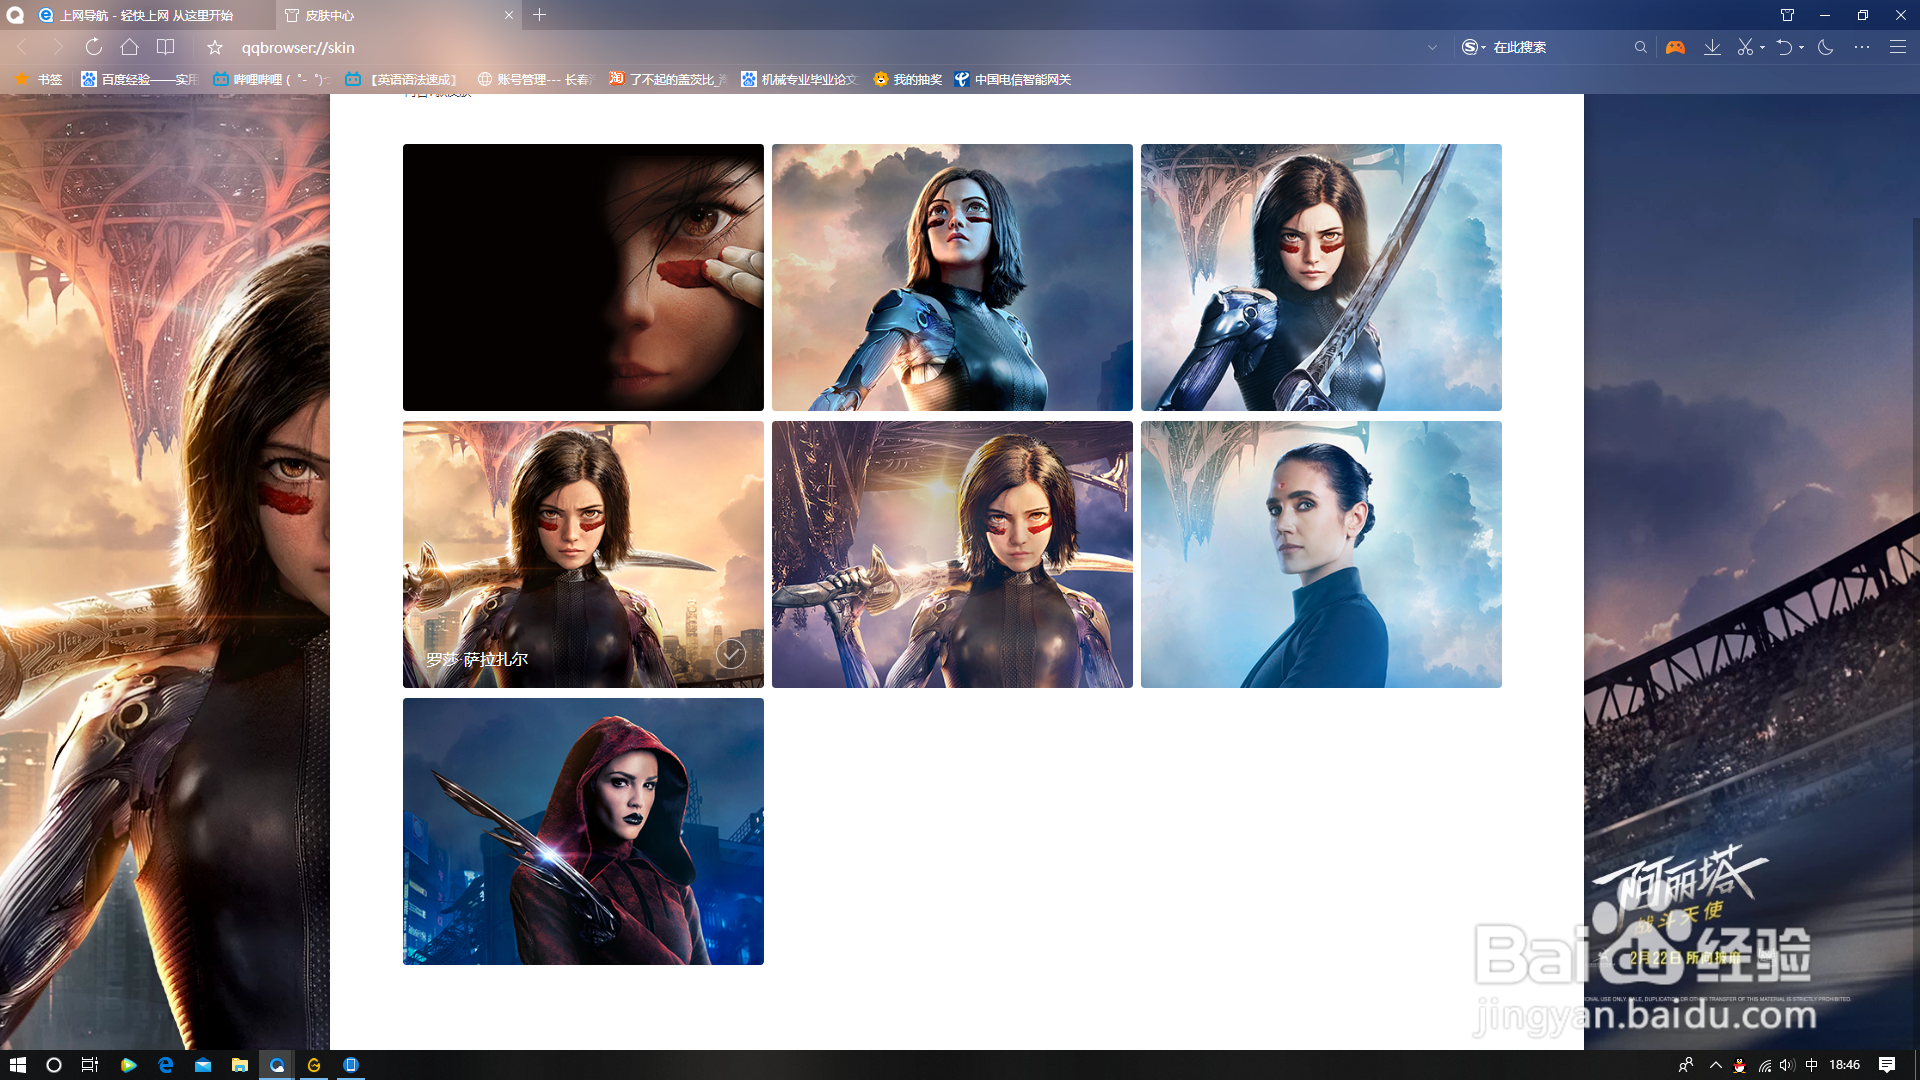The width and height of the screenshot is (1920, 1080).
Task: Open the downloads manager icon
Action: pyautogui.click(x=1712, y=47)
